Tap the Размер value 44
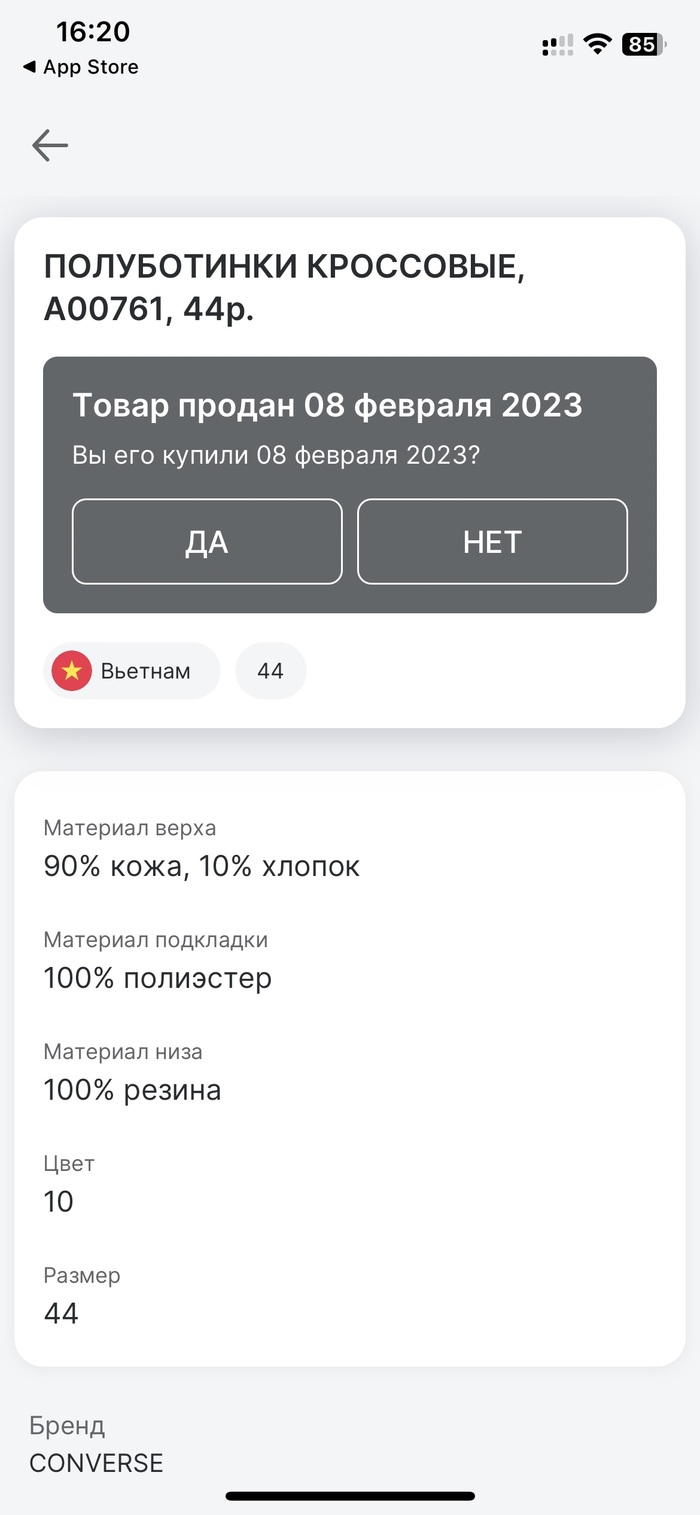The image size is (700, 1515). [61, 1313]
